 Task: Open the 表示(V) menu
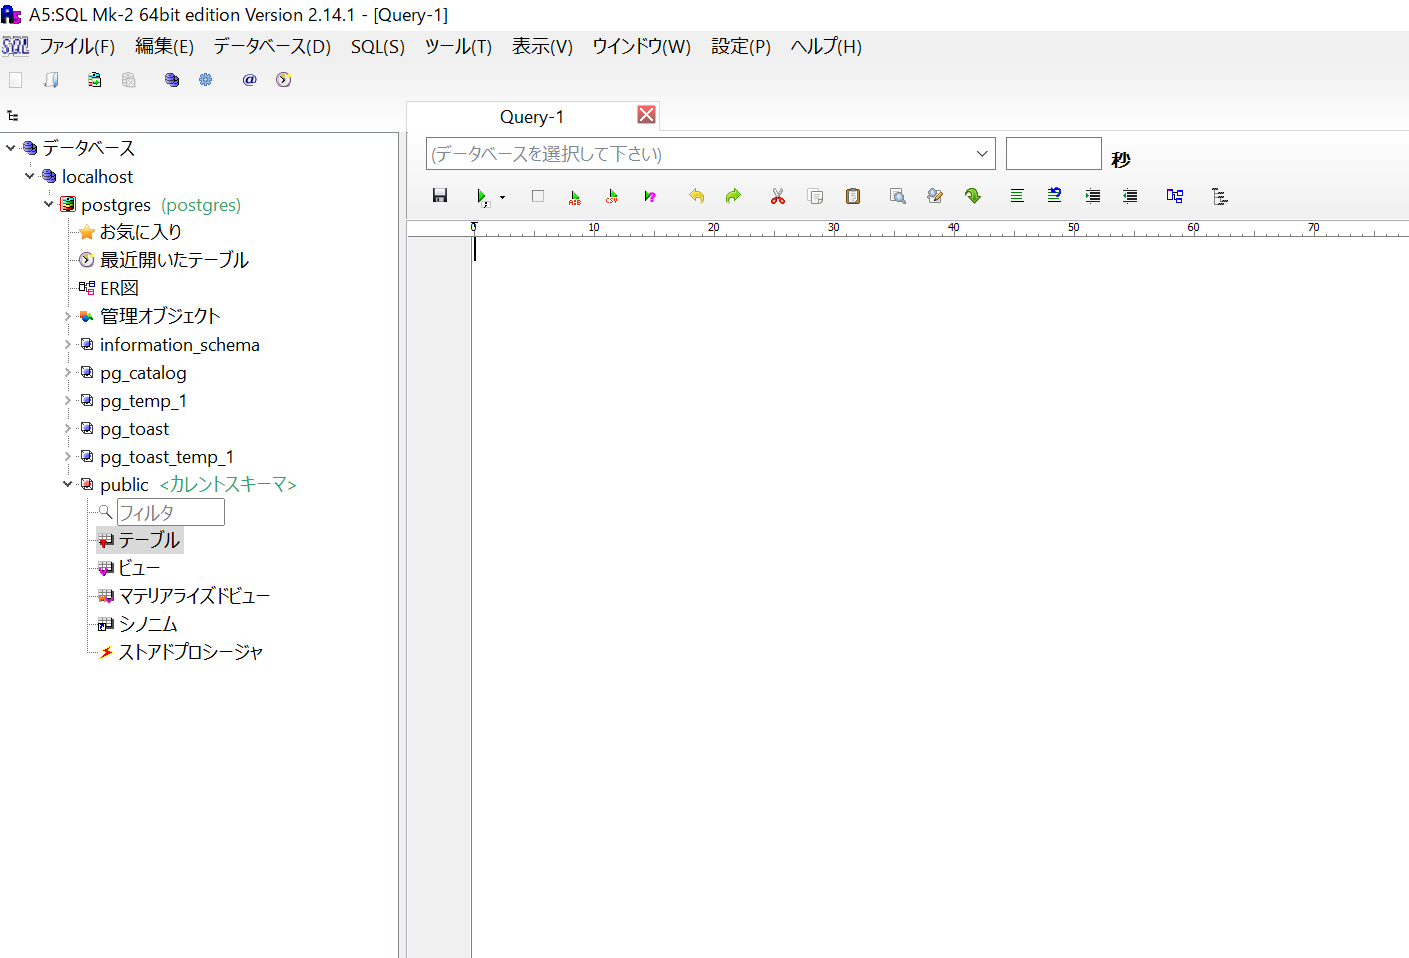(542, 46)
